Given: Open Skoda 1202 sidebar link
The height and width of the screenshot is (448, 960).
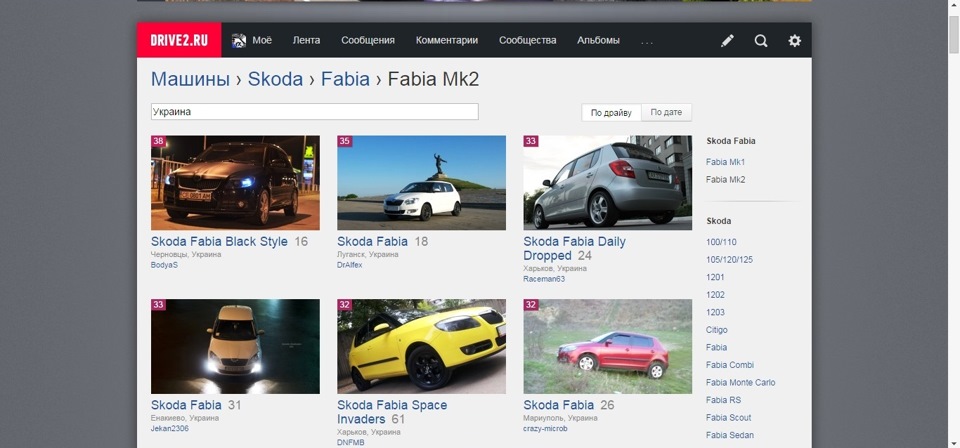Looking at the screenshot, I should coord(715,295).
